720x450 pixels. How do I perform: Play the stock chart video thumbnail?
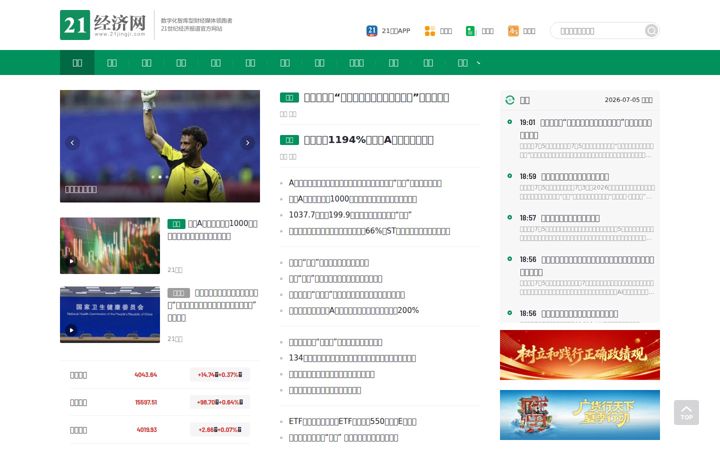pos(71,261)
